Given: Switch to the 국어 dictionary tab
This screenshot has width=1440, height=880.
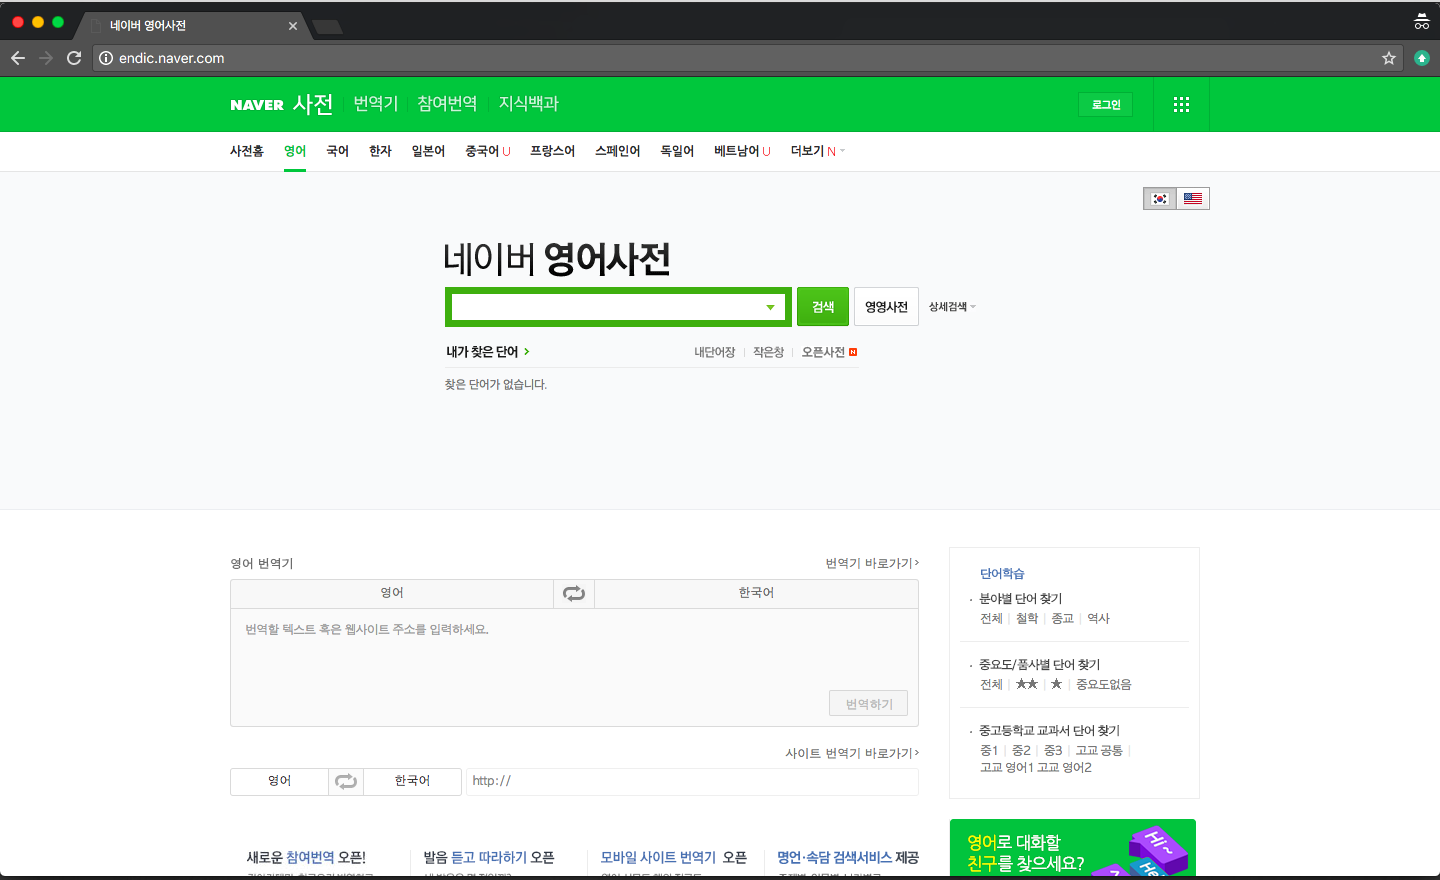Looking at the screenshot, I should [337, 151].
